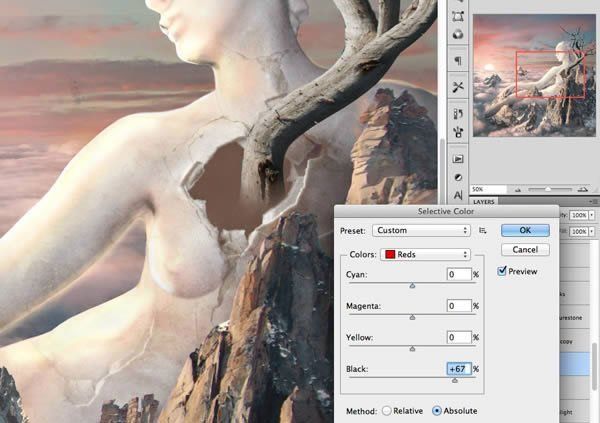Select the highlighted blue layer row
Viewport: 600px width, 423px height.
pyautogui.click(x=575, y=364)
